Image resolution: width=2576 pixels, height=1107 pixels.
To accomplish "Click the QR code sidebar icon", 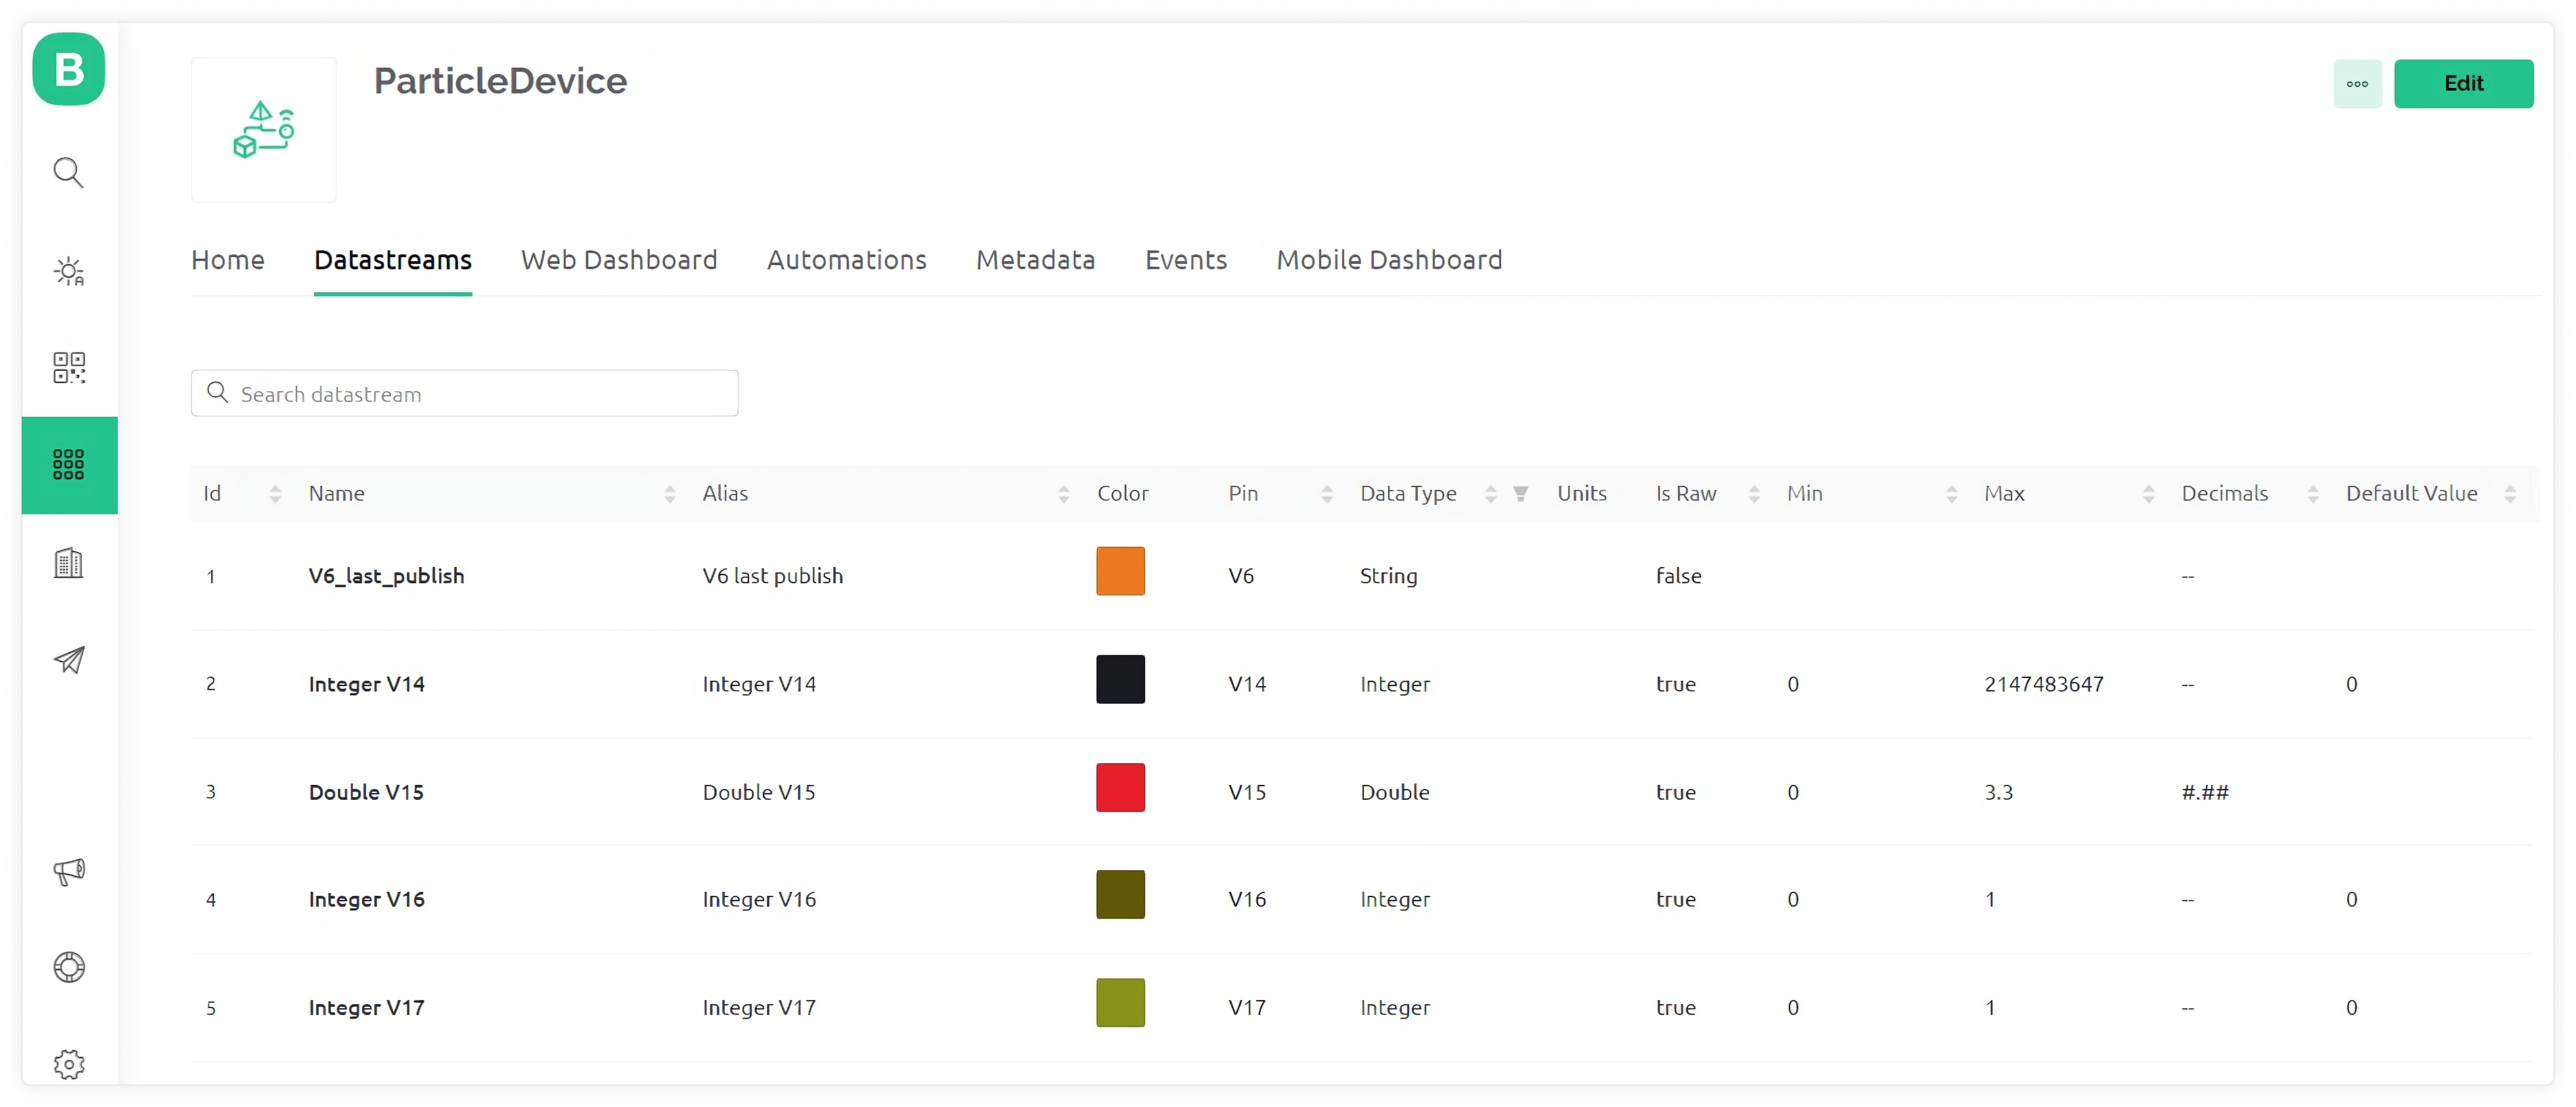I will pos(68,367).
